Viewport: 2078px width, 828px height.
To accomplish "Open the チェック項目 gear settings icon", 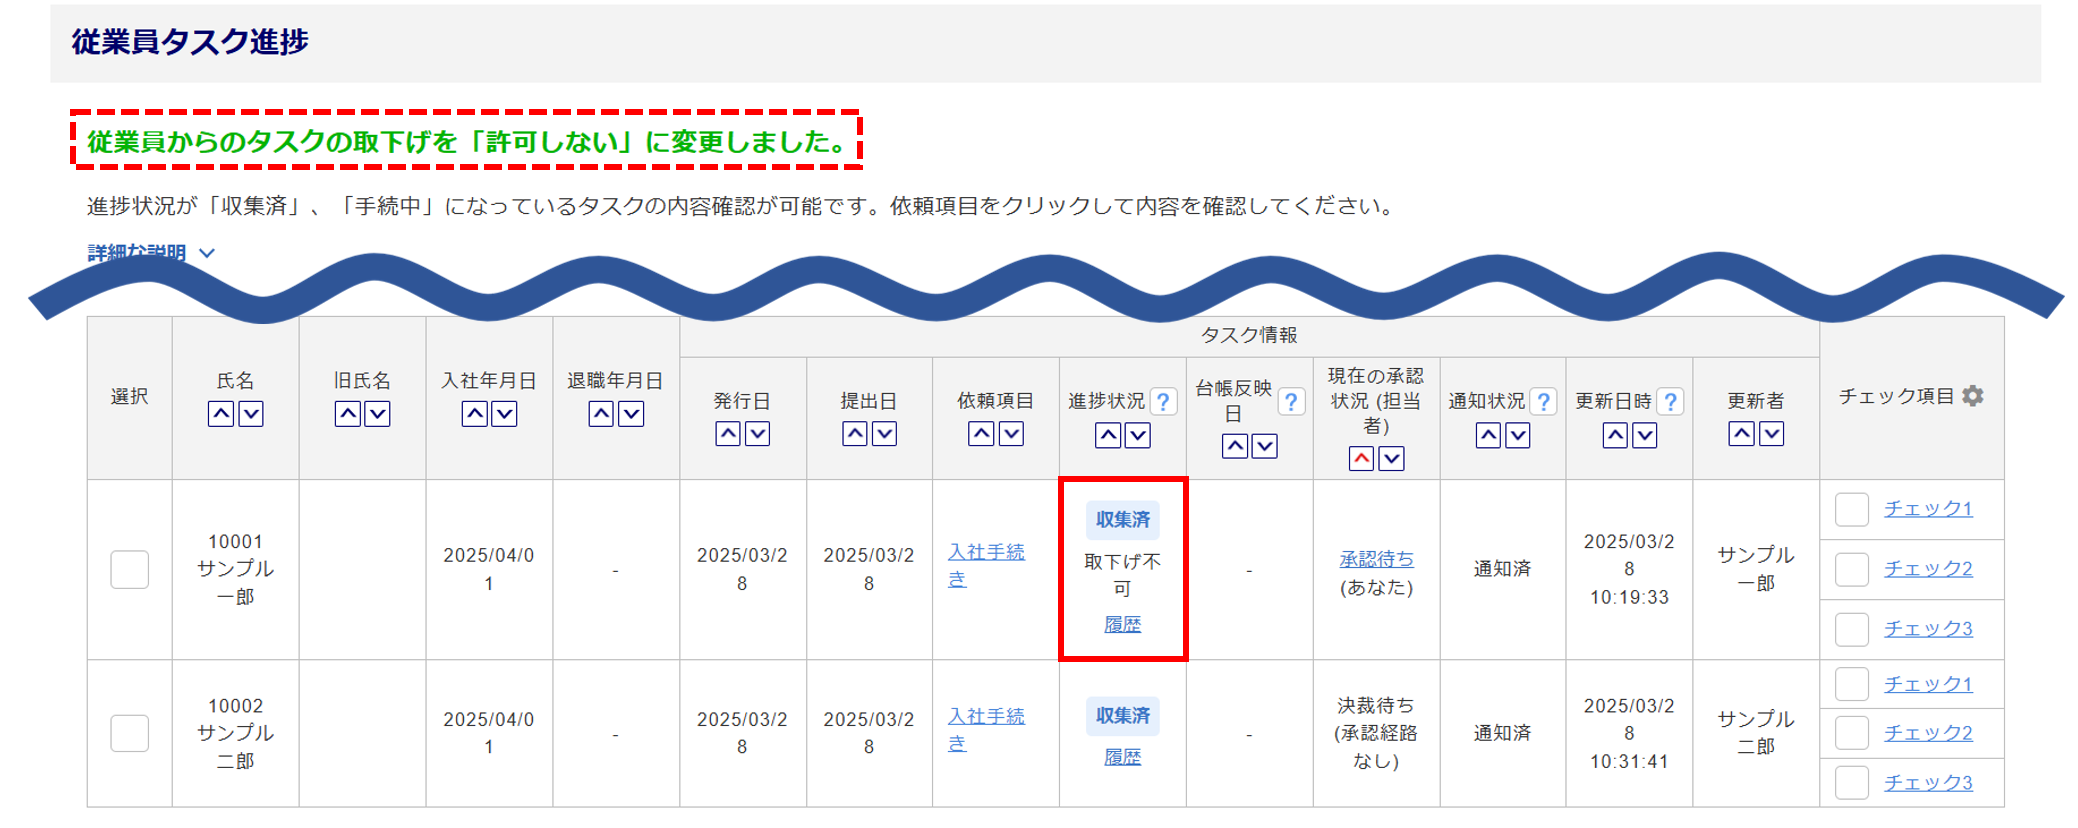I will 1972,396.
